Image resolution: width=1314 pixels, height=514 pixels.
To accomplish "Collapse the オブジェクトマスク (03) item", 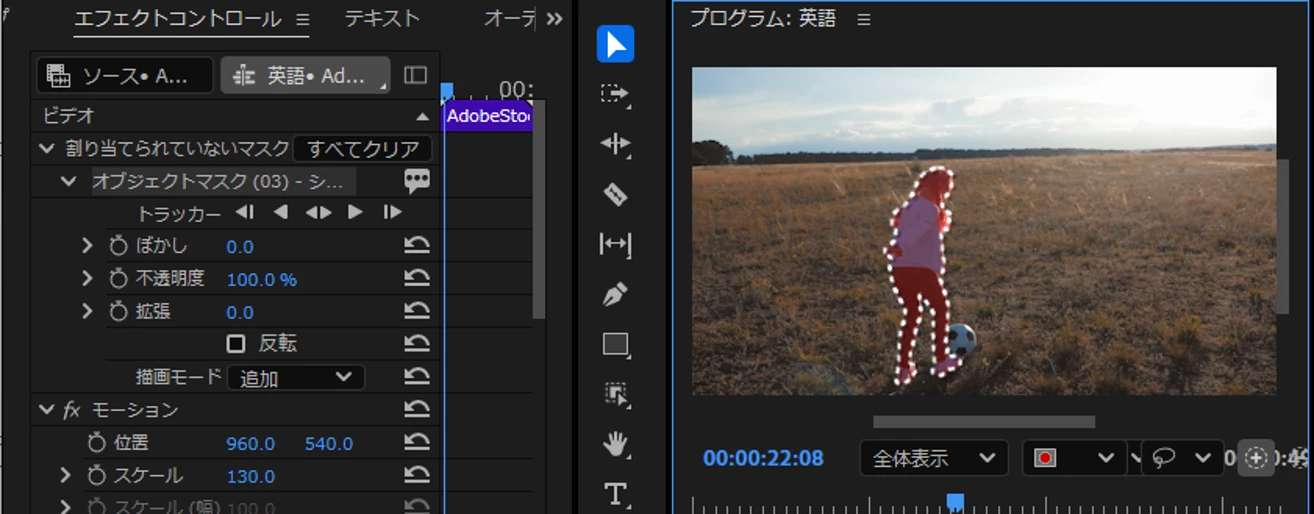I will point(68,181).
